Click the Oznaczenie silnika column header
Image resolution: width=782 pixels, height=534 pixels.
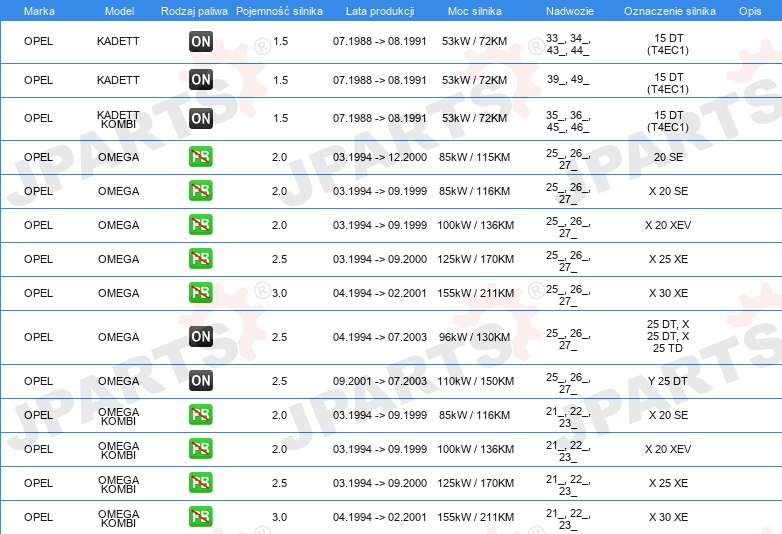pos(670,11)
